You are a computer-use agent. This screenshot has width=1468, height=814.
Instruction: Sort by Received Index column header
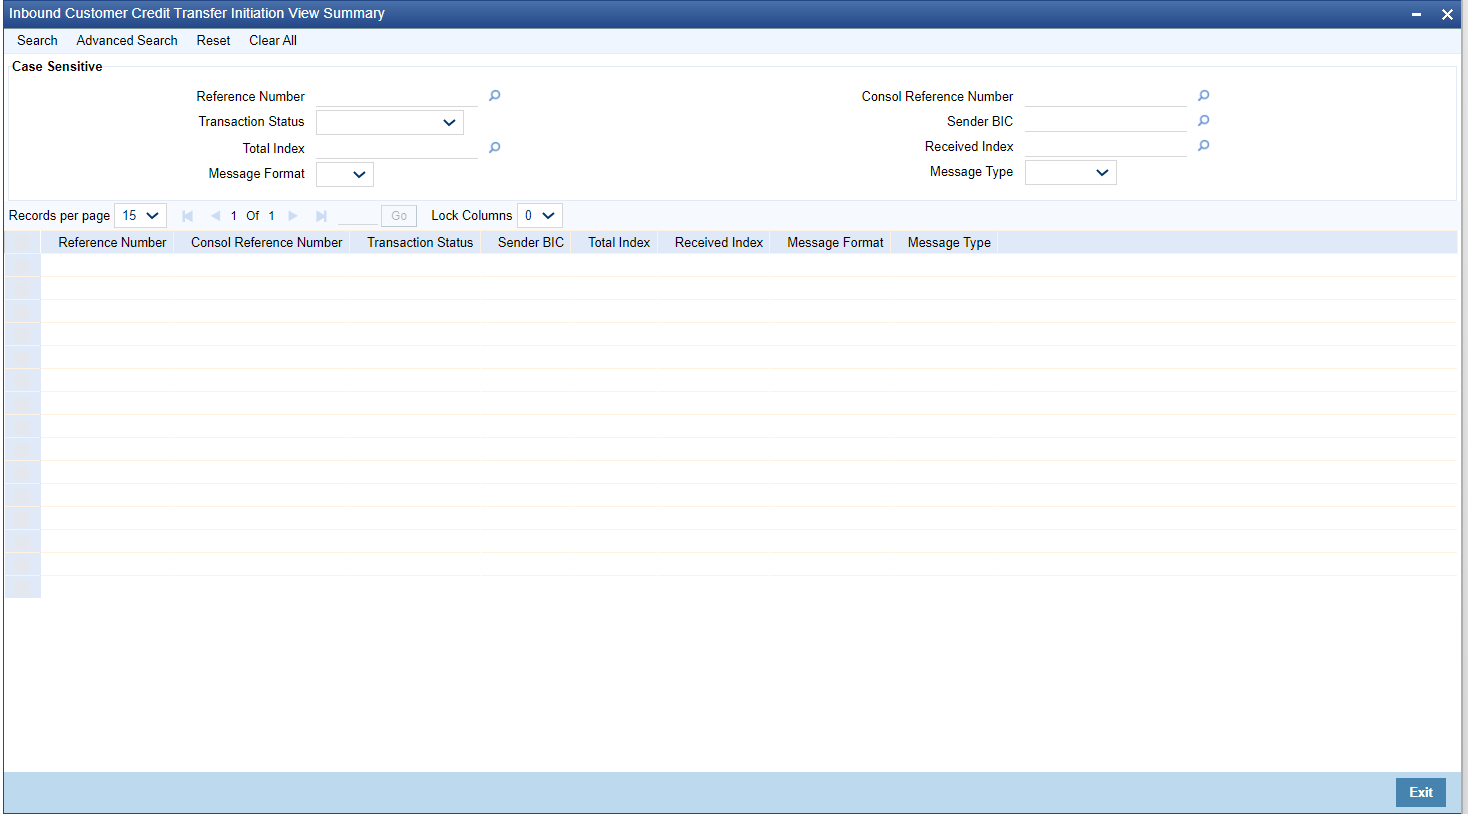pos(719,243)
